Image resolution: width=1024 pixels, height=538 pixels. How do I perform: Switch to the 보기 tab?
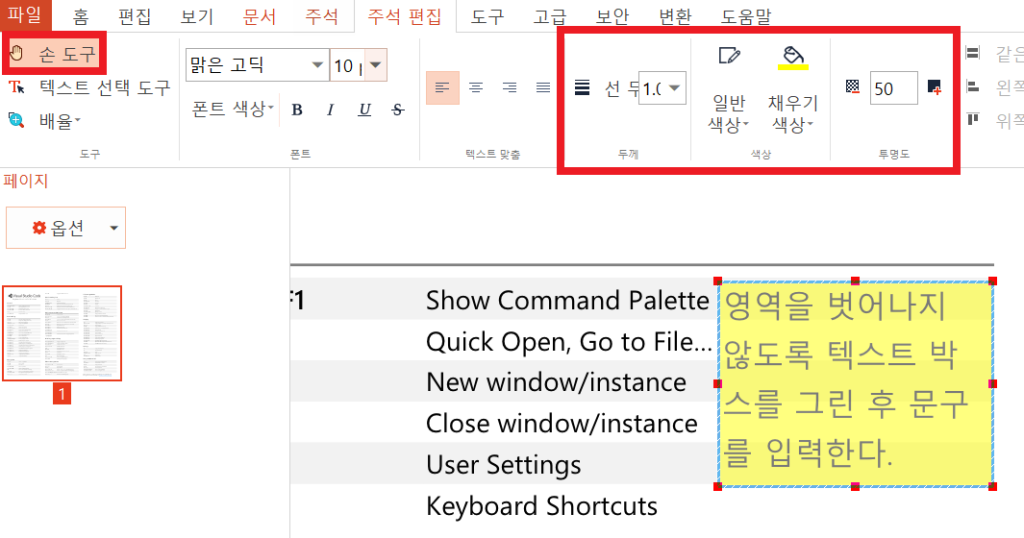coord(197,16)
